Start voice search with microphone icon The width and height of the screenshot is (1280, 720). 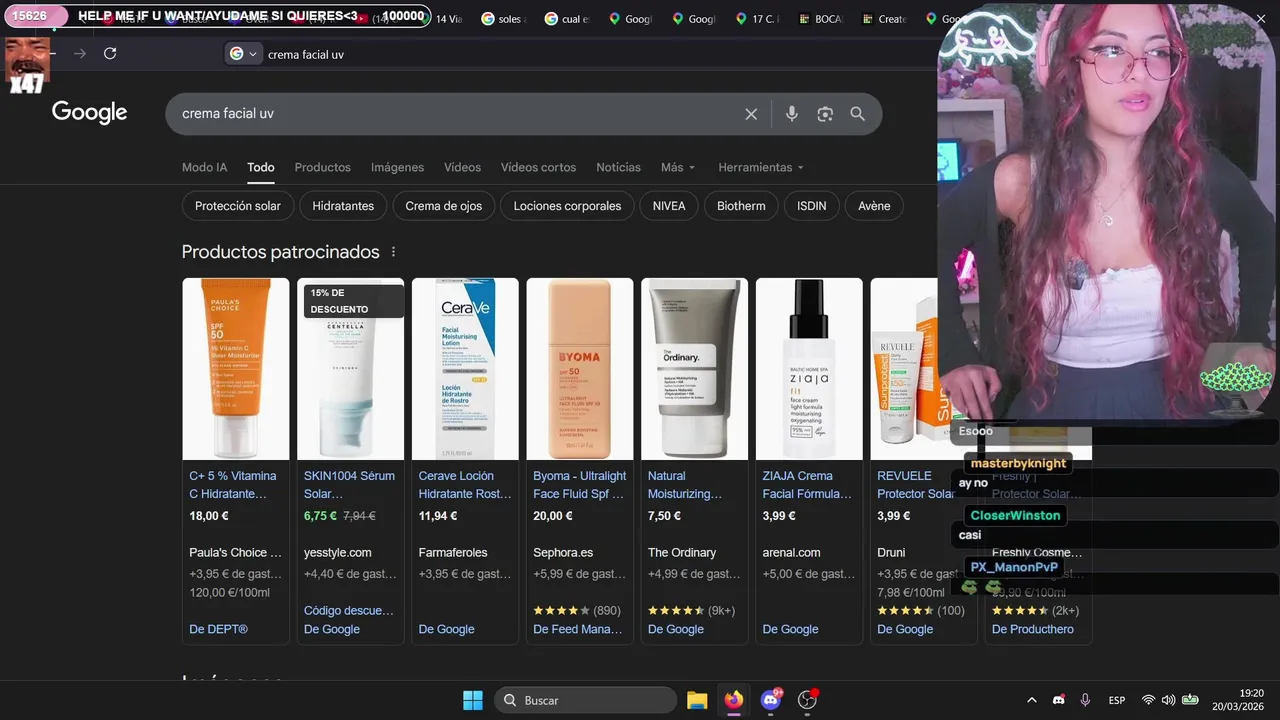791,114
